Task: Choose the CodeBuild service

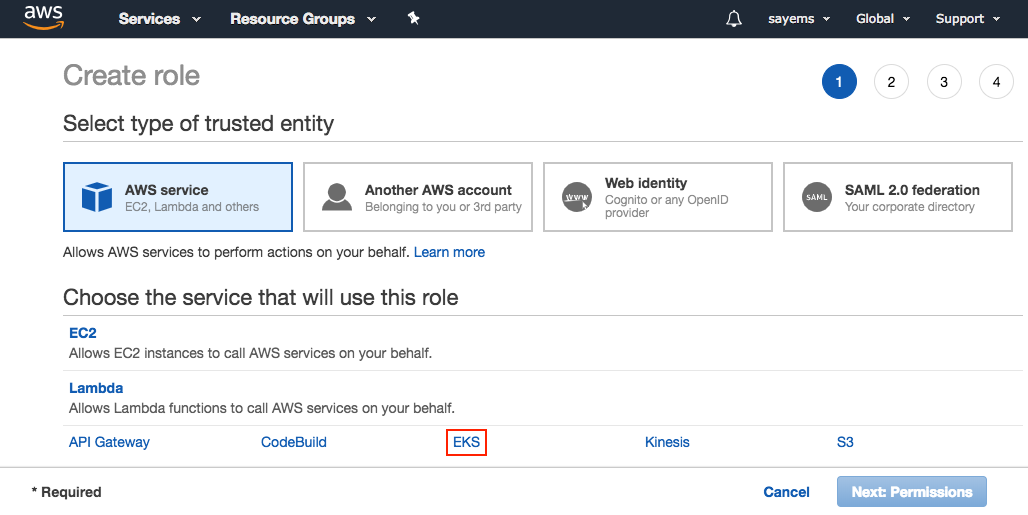Action: click(x=294, y=442)
